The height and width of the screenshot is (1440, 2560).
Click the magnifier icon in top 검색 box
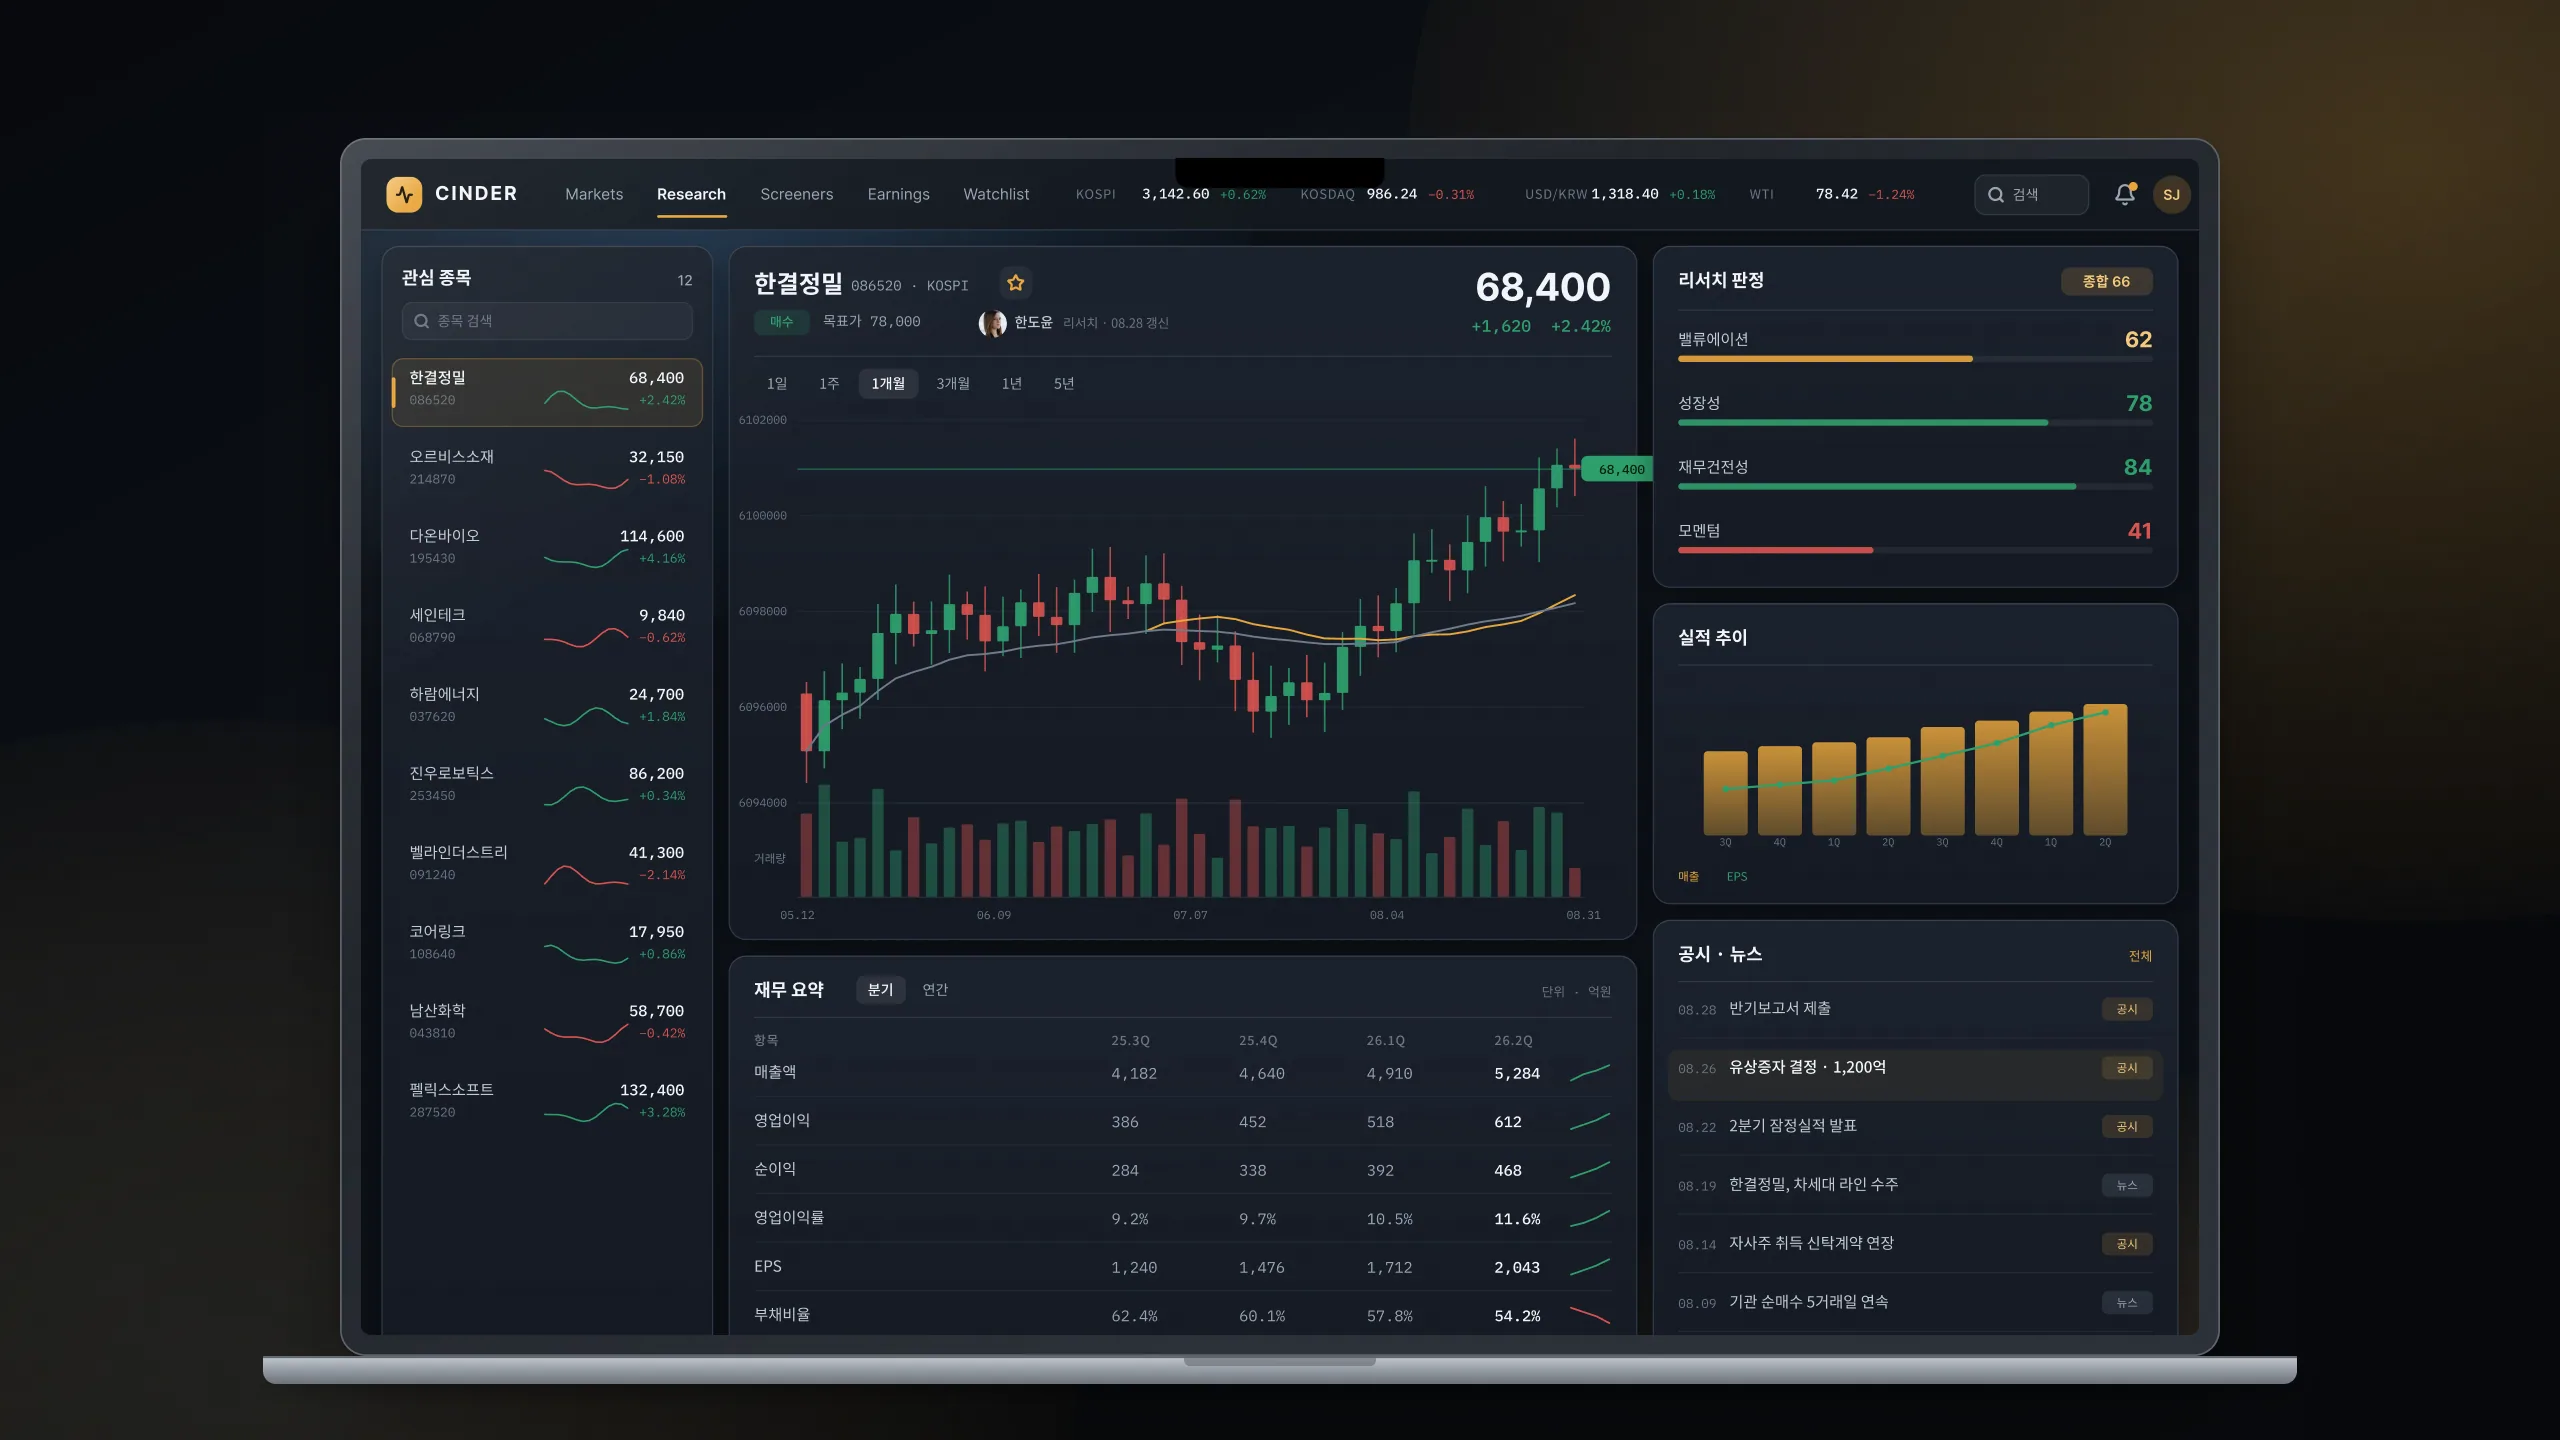point(1995,195)
